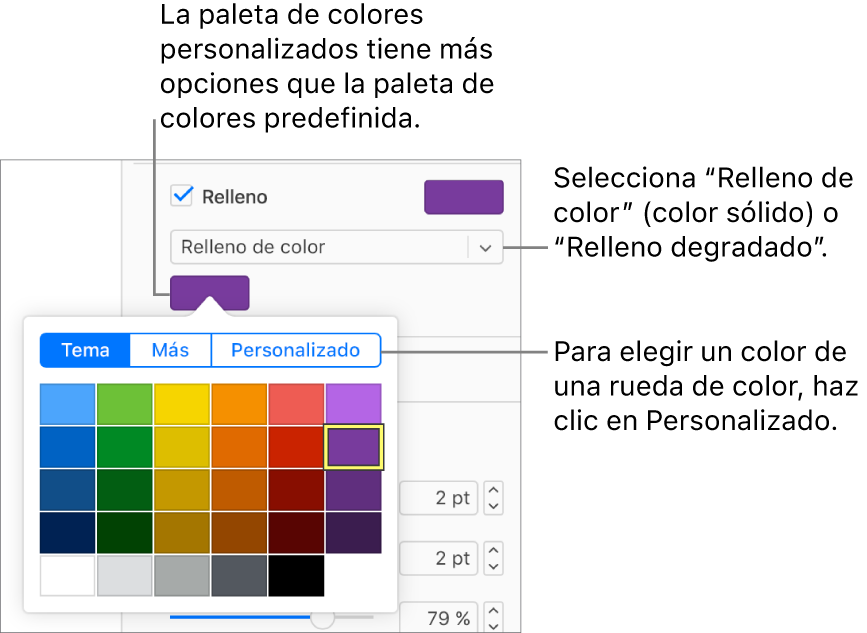Open the Relleno de color dropdown

click(336, 247)
